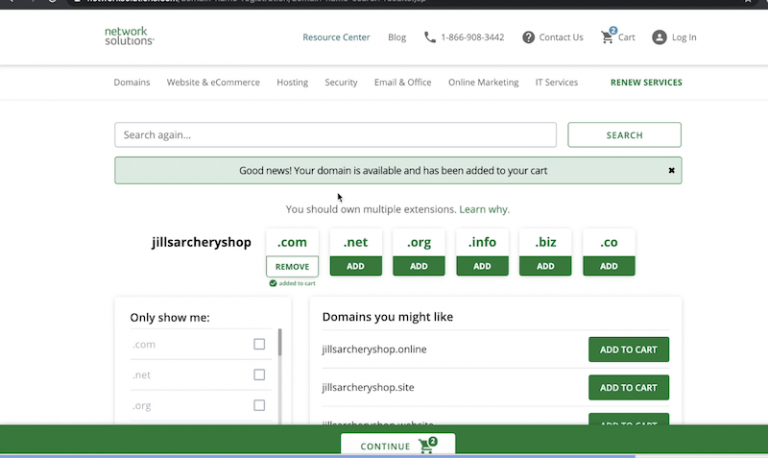The width and height of the screenshot is (768, 458).
Task: Click the Contact Us text link
Action: (561, 37)
